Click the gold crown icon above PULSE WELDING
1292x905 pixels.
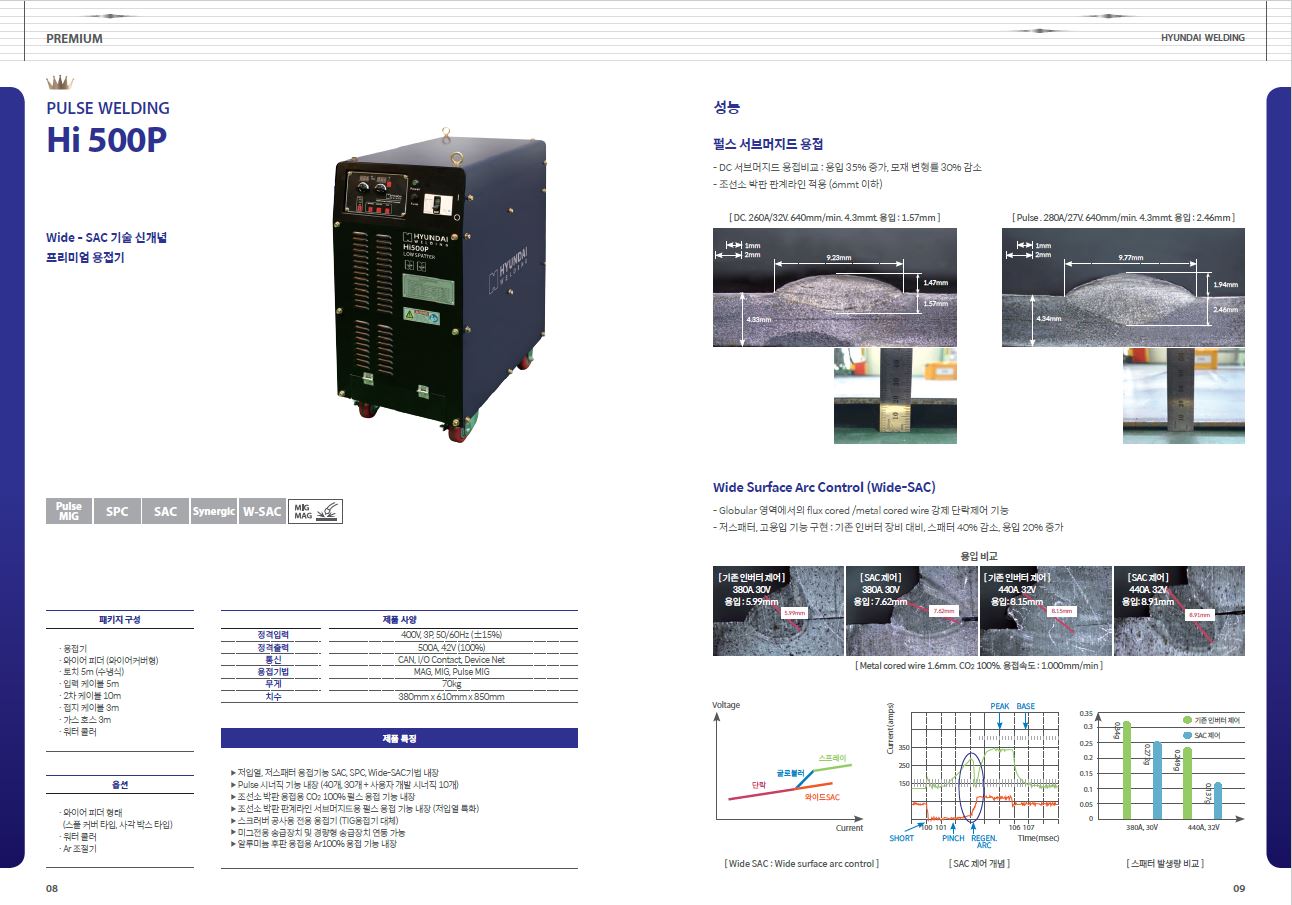click(60, 83)
